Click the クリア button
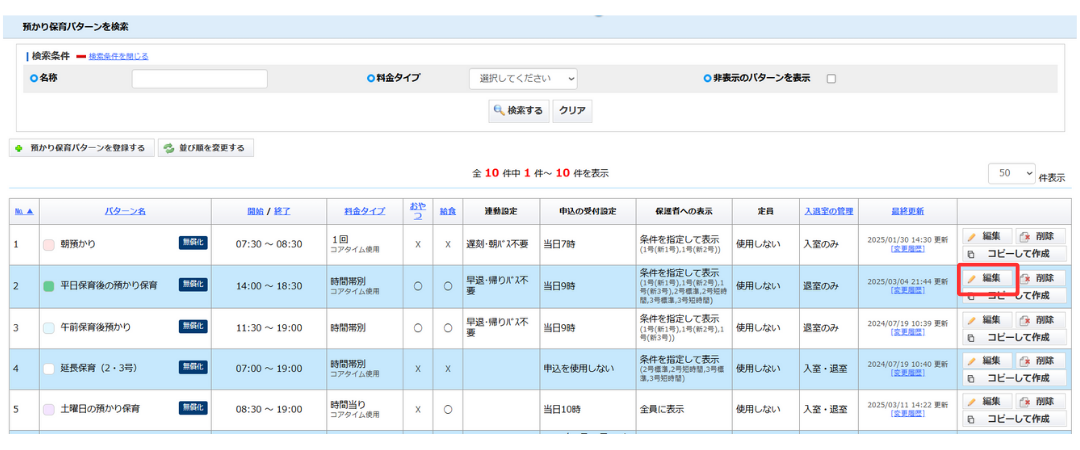 click(572, 110)
